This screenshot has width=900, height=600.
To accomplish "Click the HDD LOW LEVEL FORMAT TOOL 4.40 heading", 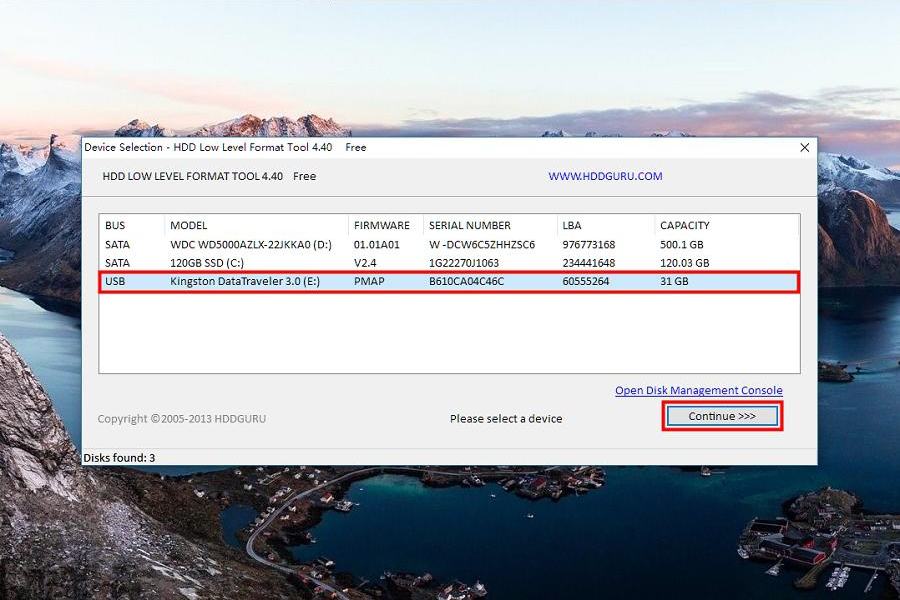I will 192,176.
